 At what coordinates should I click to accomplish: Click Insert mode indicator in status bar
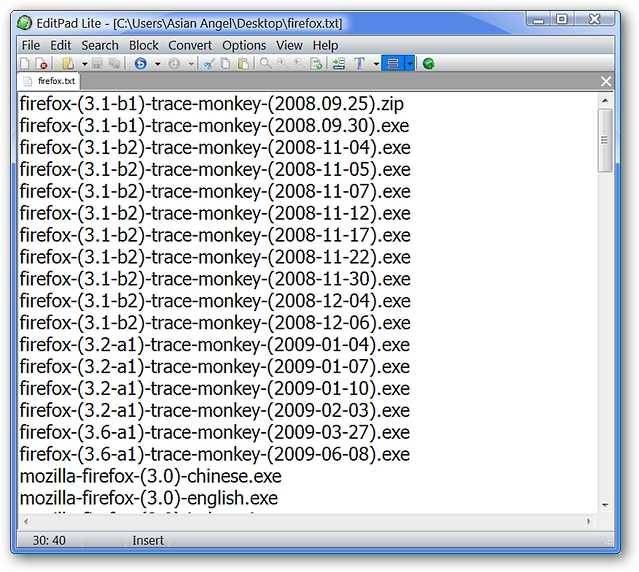pos(148,540)
